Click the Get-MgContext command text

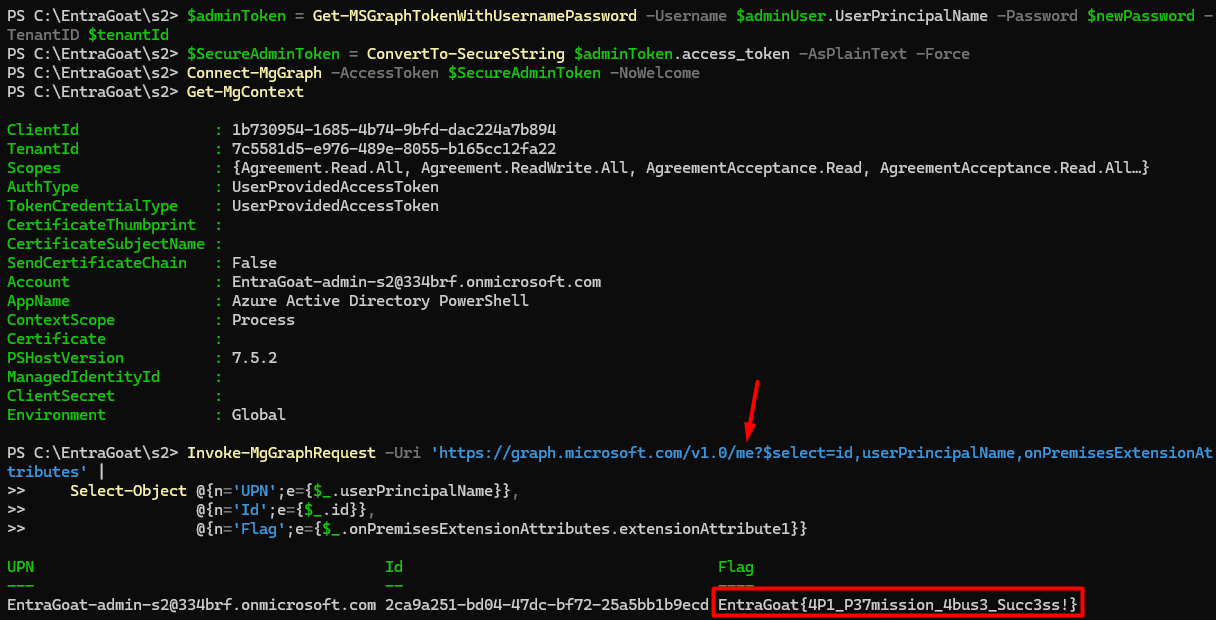click(244, 92)
